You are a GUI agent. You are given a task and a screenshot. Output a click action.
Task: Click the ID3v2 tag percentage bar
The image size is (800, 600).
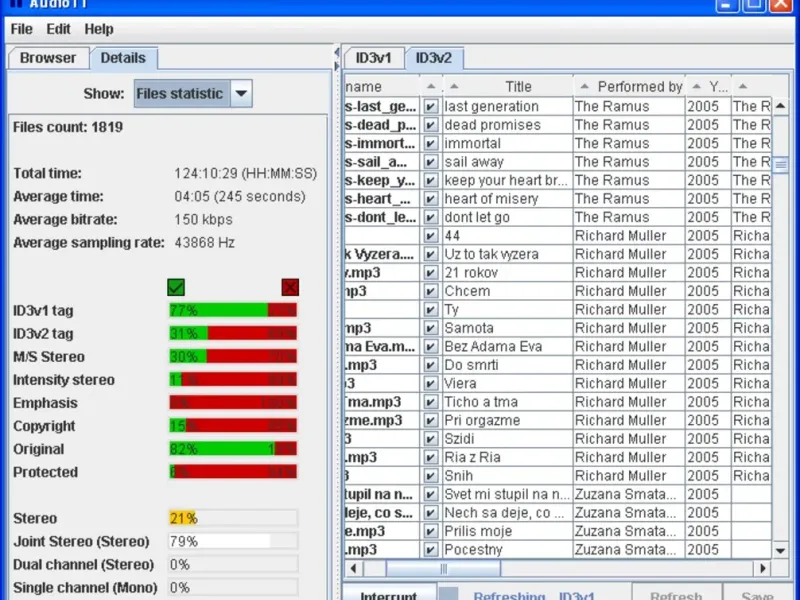(x=233, y=333)
